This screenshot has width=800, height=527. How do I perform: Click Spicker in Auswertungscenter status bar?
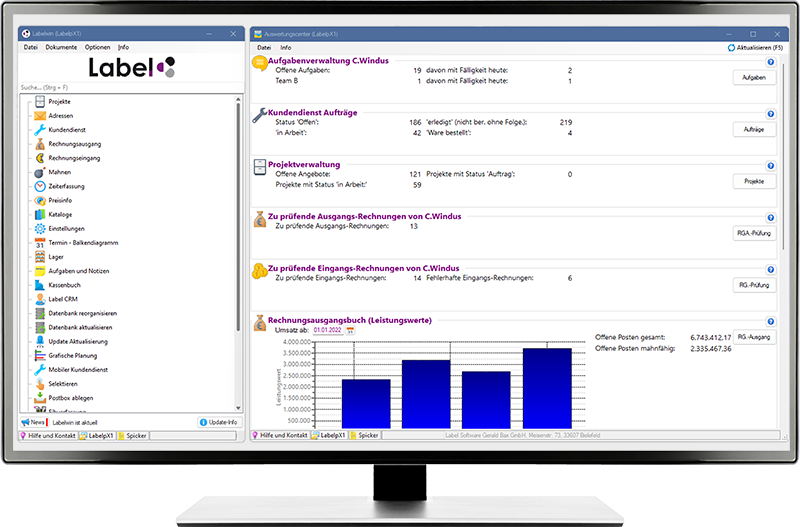click(x=364, y=435)
